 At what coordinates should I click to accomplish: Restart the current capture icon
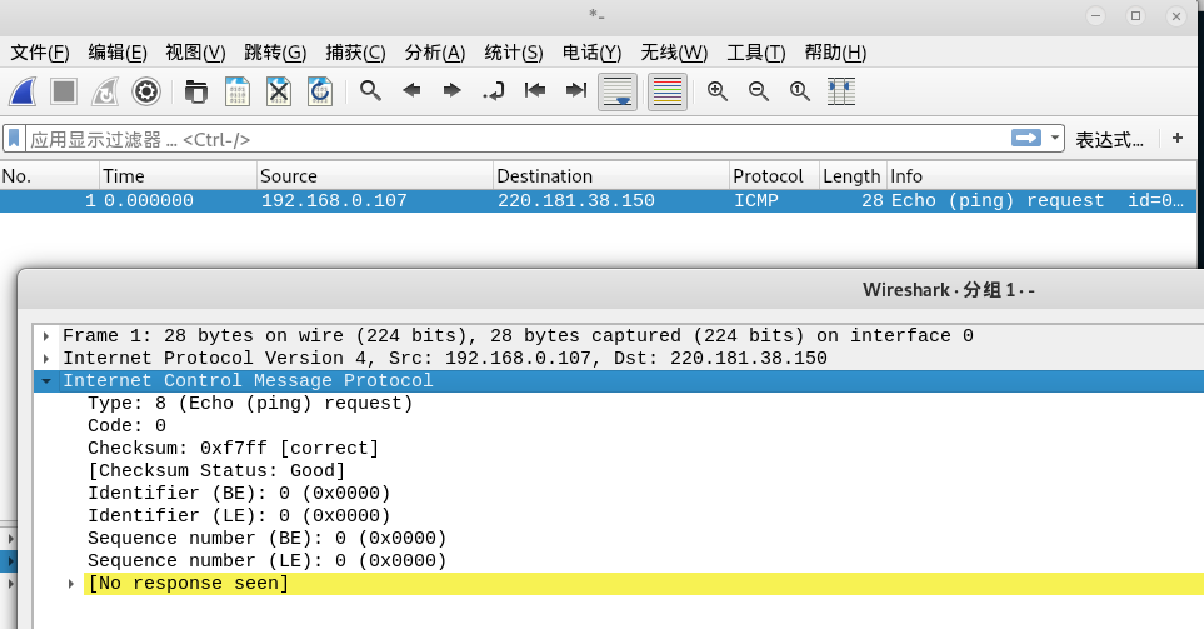pos(105,92)
